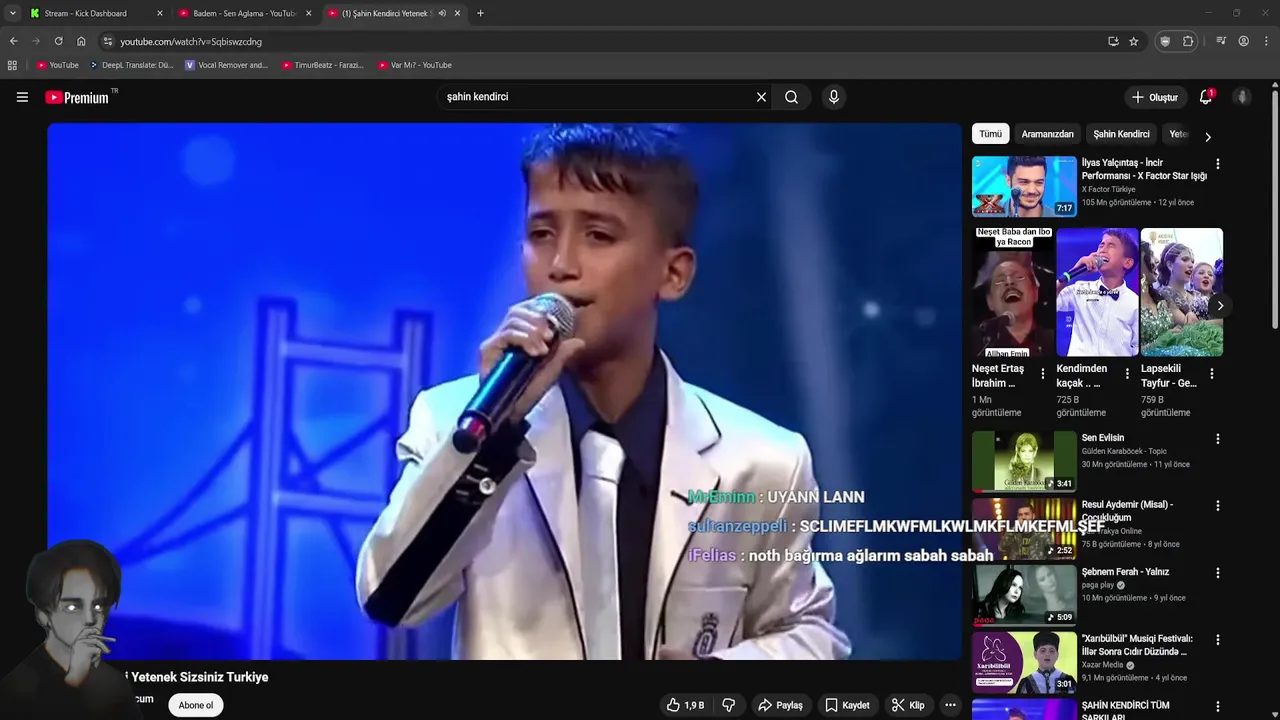This screenshot has height=720, width=1280.
Task: Open the bookmarks bar apps grid icon
Action: click(12, 65)
